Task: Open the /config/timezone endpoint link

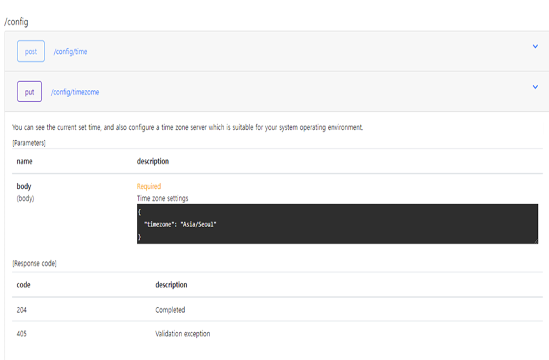Action: pyautogui.click(x=75, y=92)
